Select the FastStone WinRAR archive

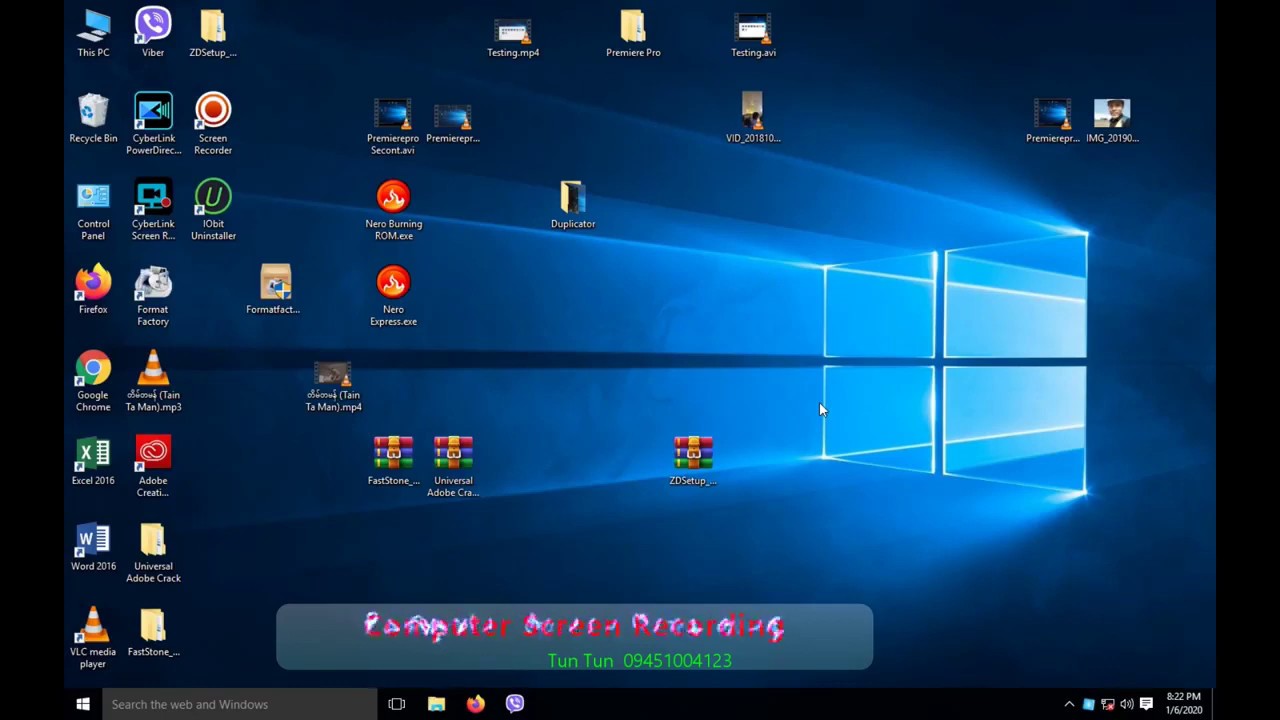coord(393,461)
